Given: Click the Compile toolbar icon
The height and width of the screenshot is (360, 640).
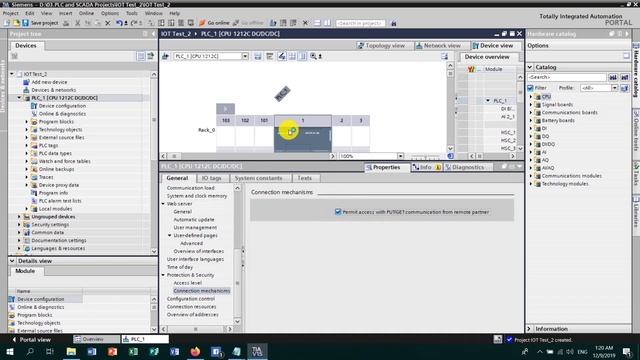Looking at the screenshot, I should coord(151,23).
